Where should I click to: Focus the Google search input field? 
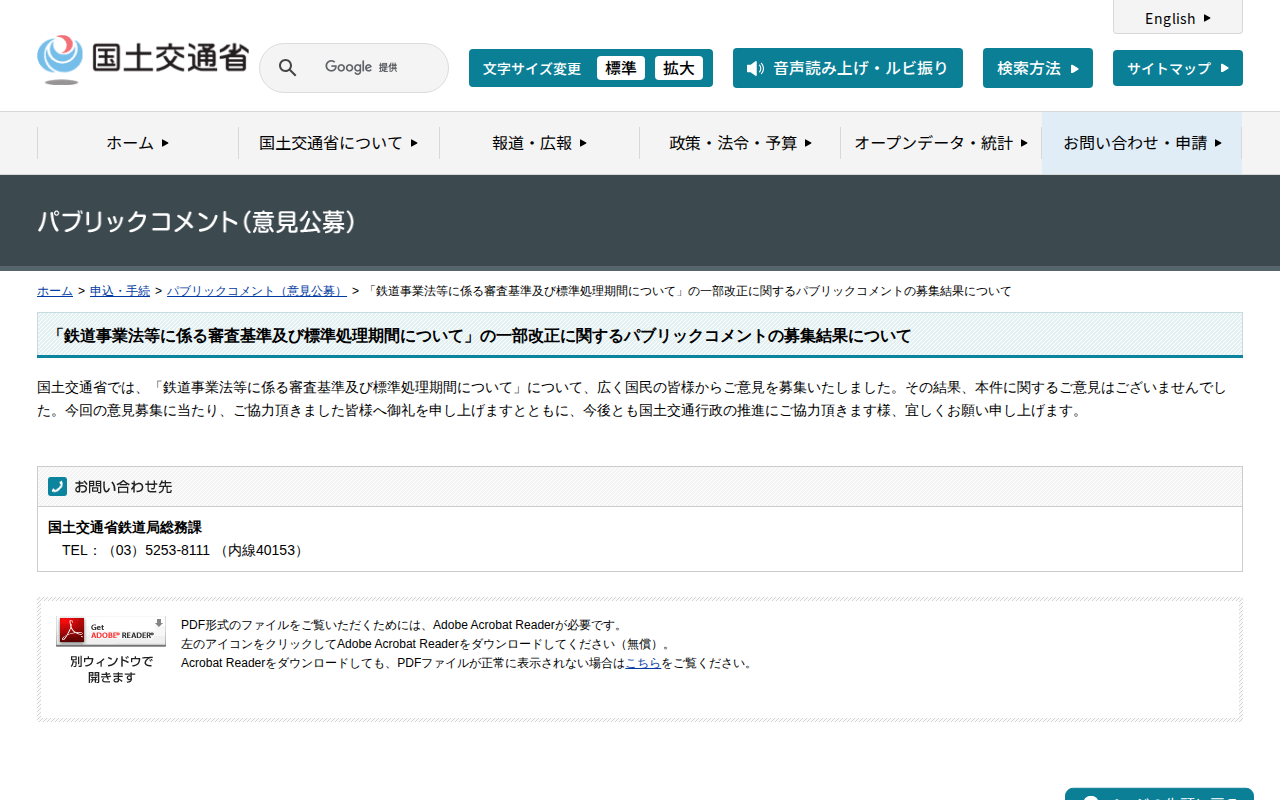tap(370, 68)
